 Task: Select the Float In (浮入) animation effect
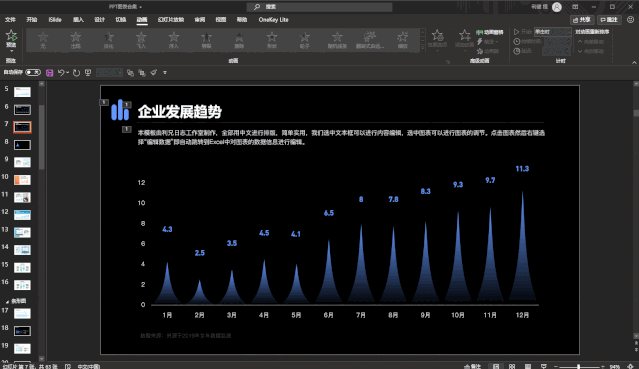pos(174,40)
